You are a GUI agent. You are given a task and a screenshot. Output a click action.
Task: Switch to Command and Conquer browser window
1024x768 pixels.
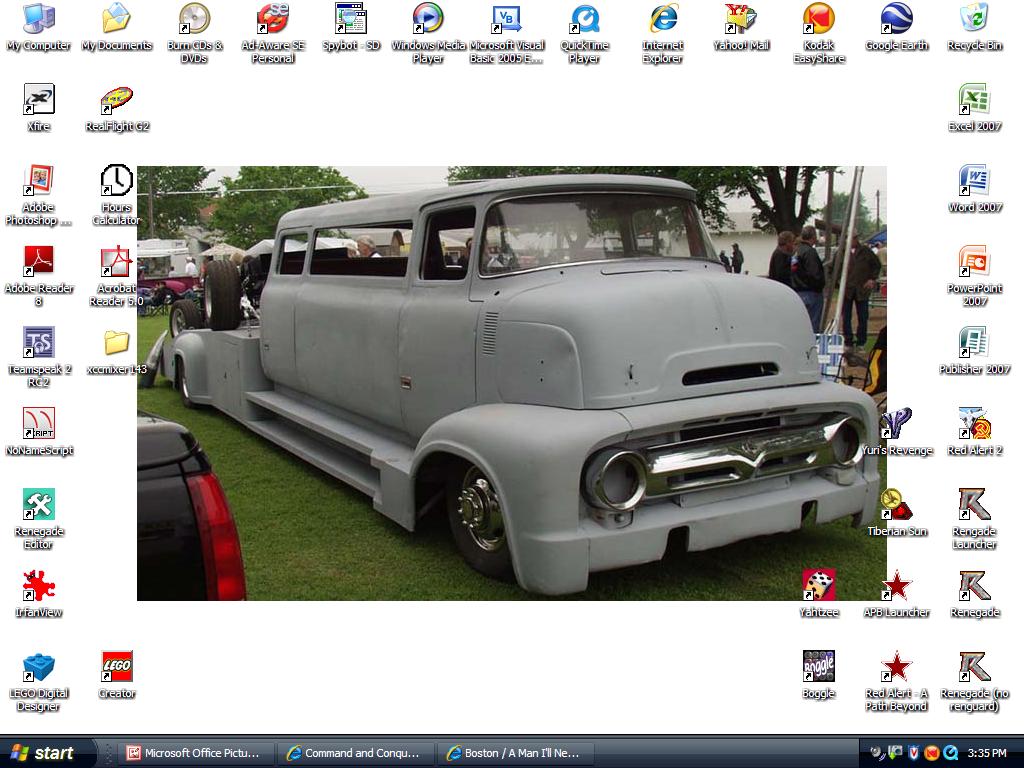pos(357,753)
